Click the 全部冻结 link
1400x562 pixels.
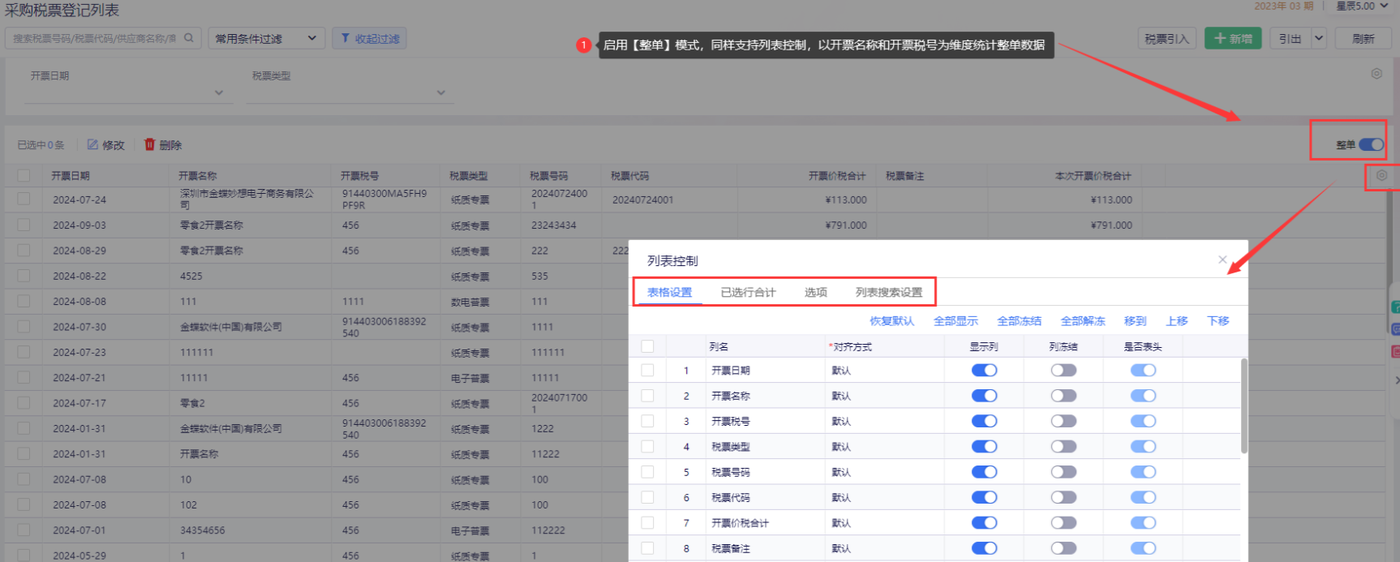[x=1019, y=321]
